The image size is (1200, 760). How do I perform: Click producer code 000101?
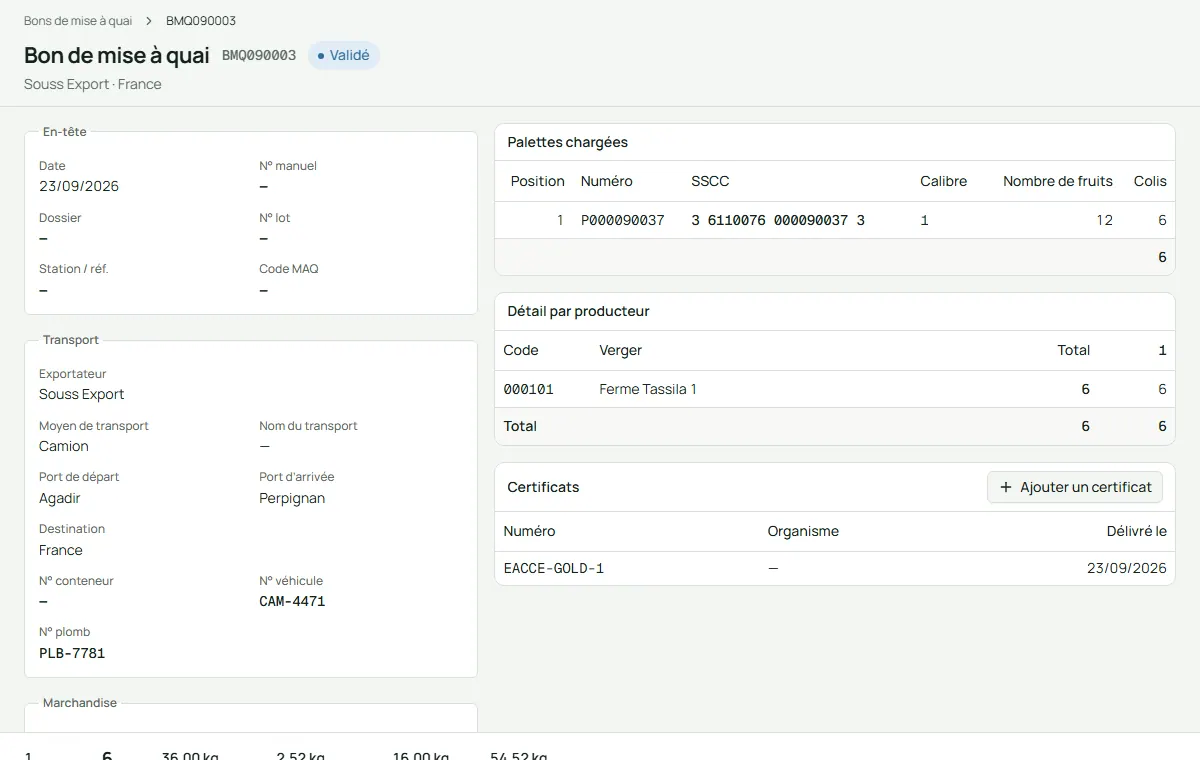point(529,389)
